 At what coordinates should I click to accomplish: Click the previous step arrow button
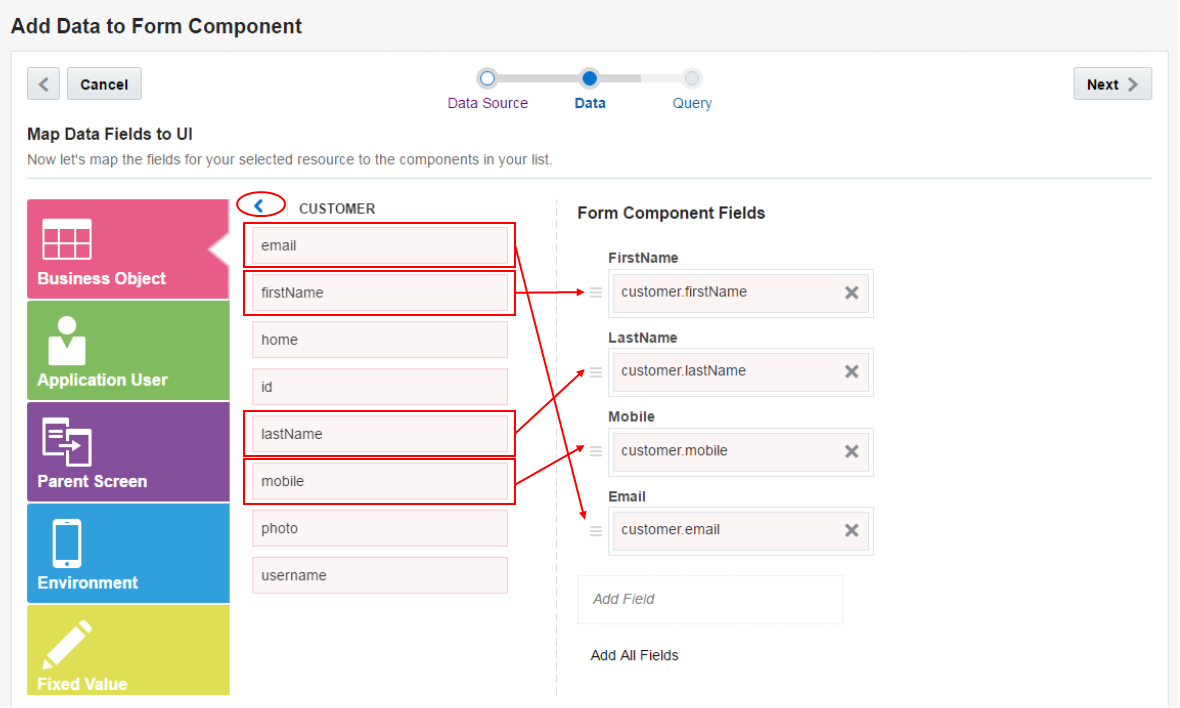[43, 84]
